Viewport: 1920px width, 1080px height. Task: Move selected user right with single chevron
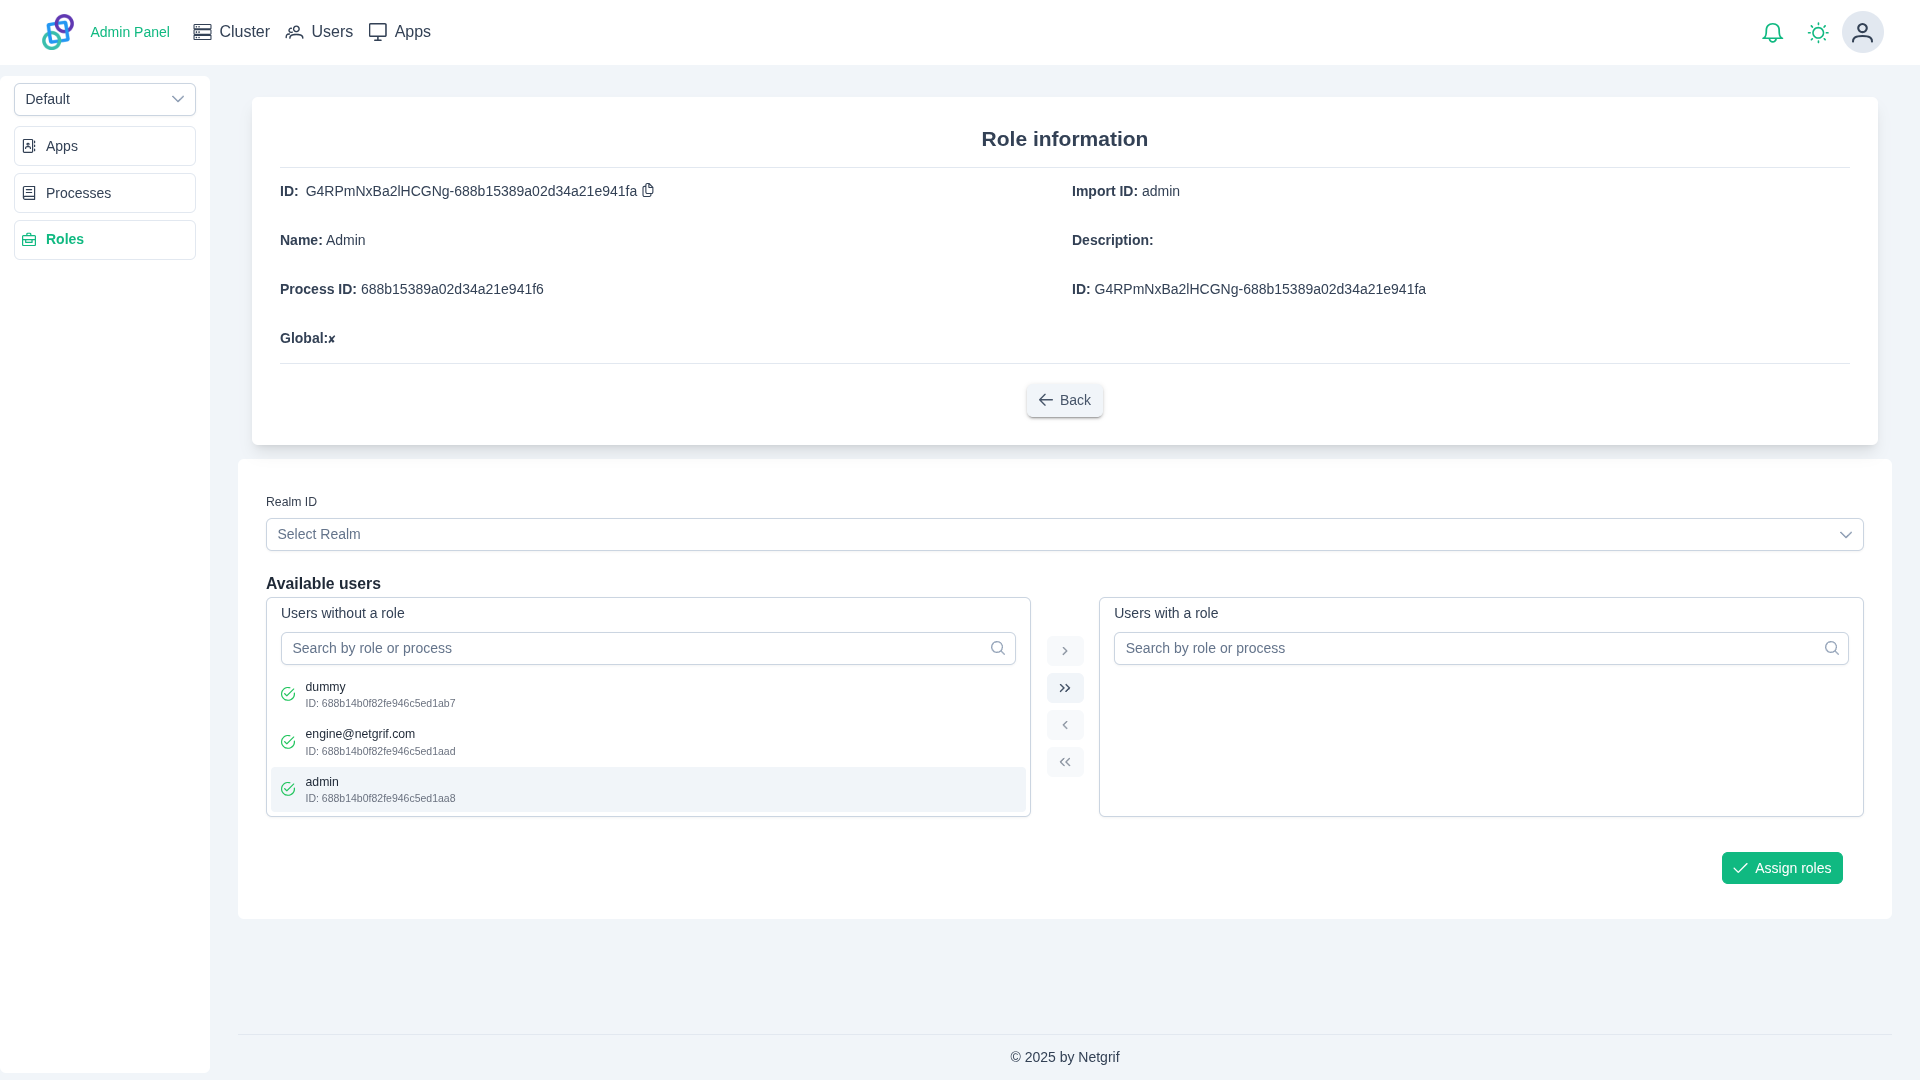[x=1065, y=651]
